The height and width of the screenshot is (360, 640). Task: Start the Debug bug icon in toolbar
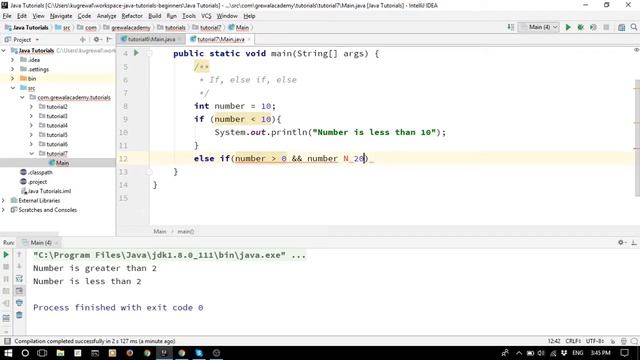(x=580, y=27)
